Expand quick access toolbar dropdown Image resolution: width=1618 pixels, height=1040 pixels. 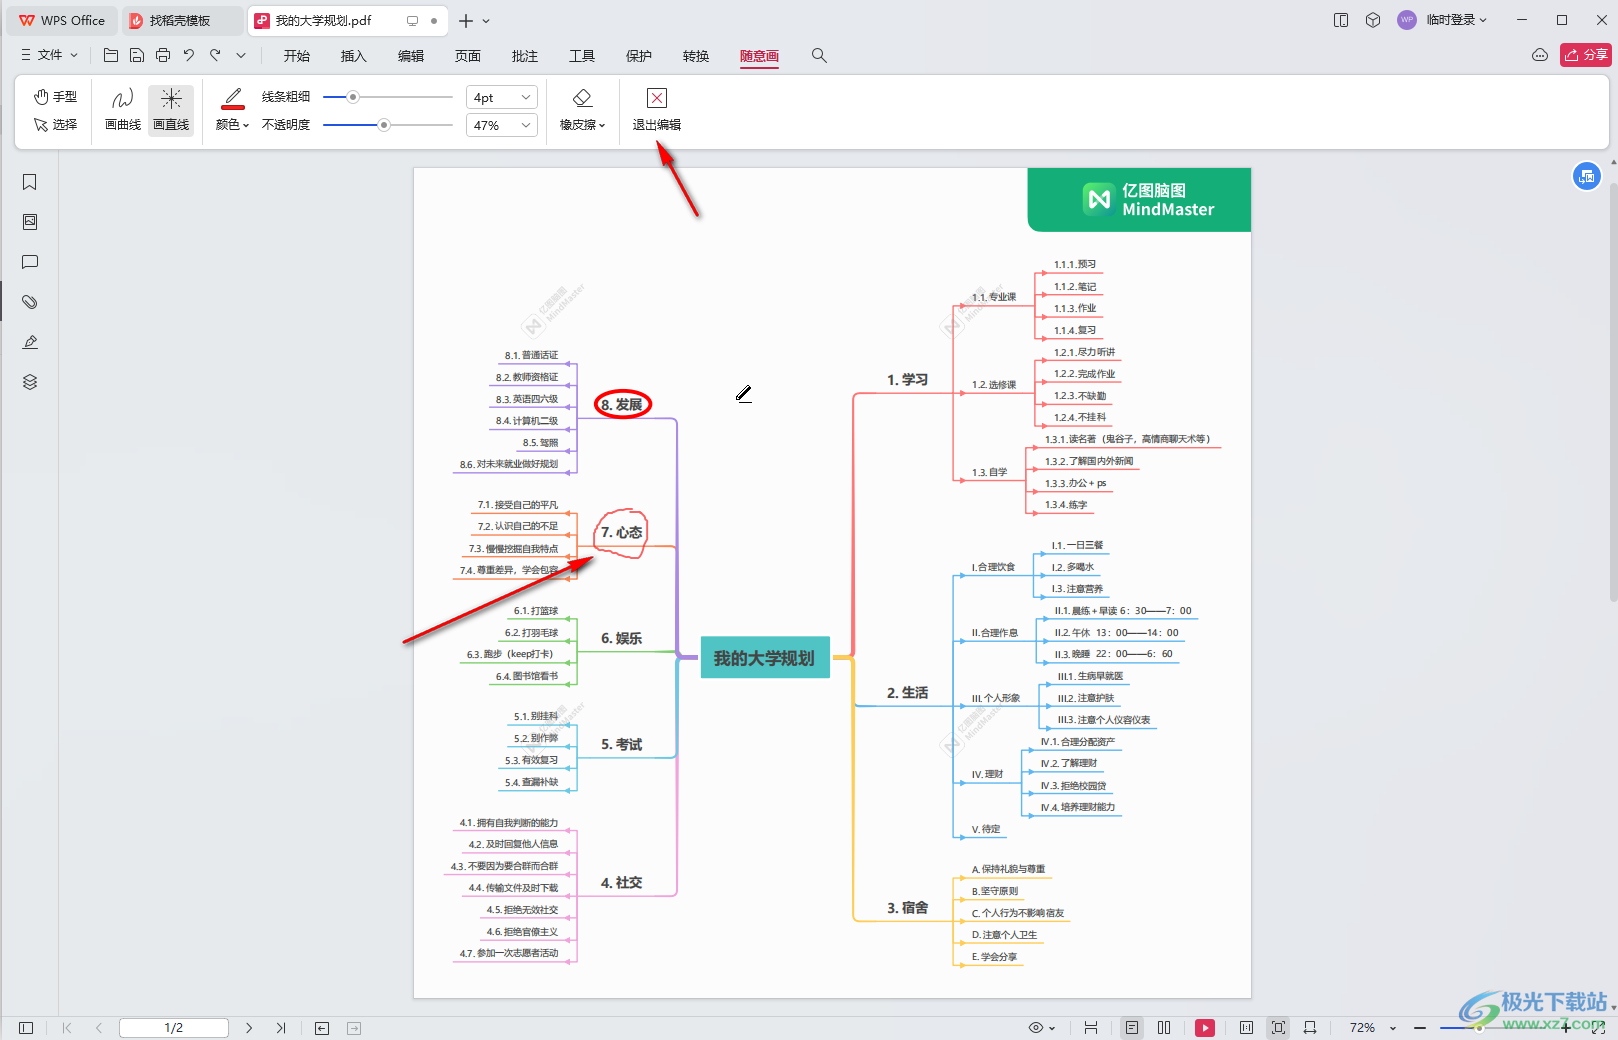click(241, 55)
